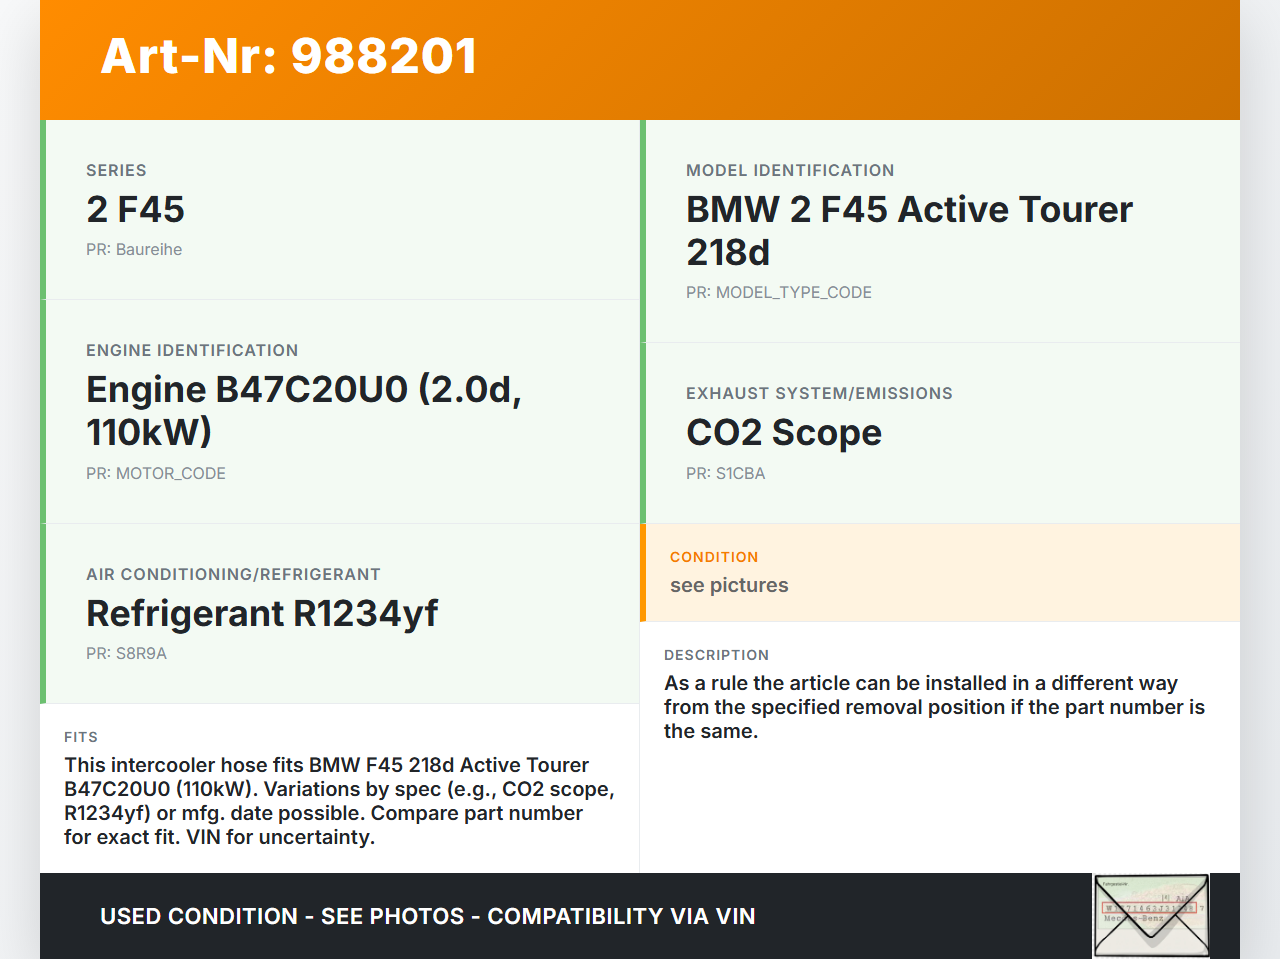Select the Engine B47C20U0 value
1280x959 pixels.
[x=303, y=410]
